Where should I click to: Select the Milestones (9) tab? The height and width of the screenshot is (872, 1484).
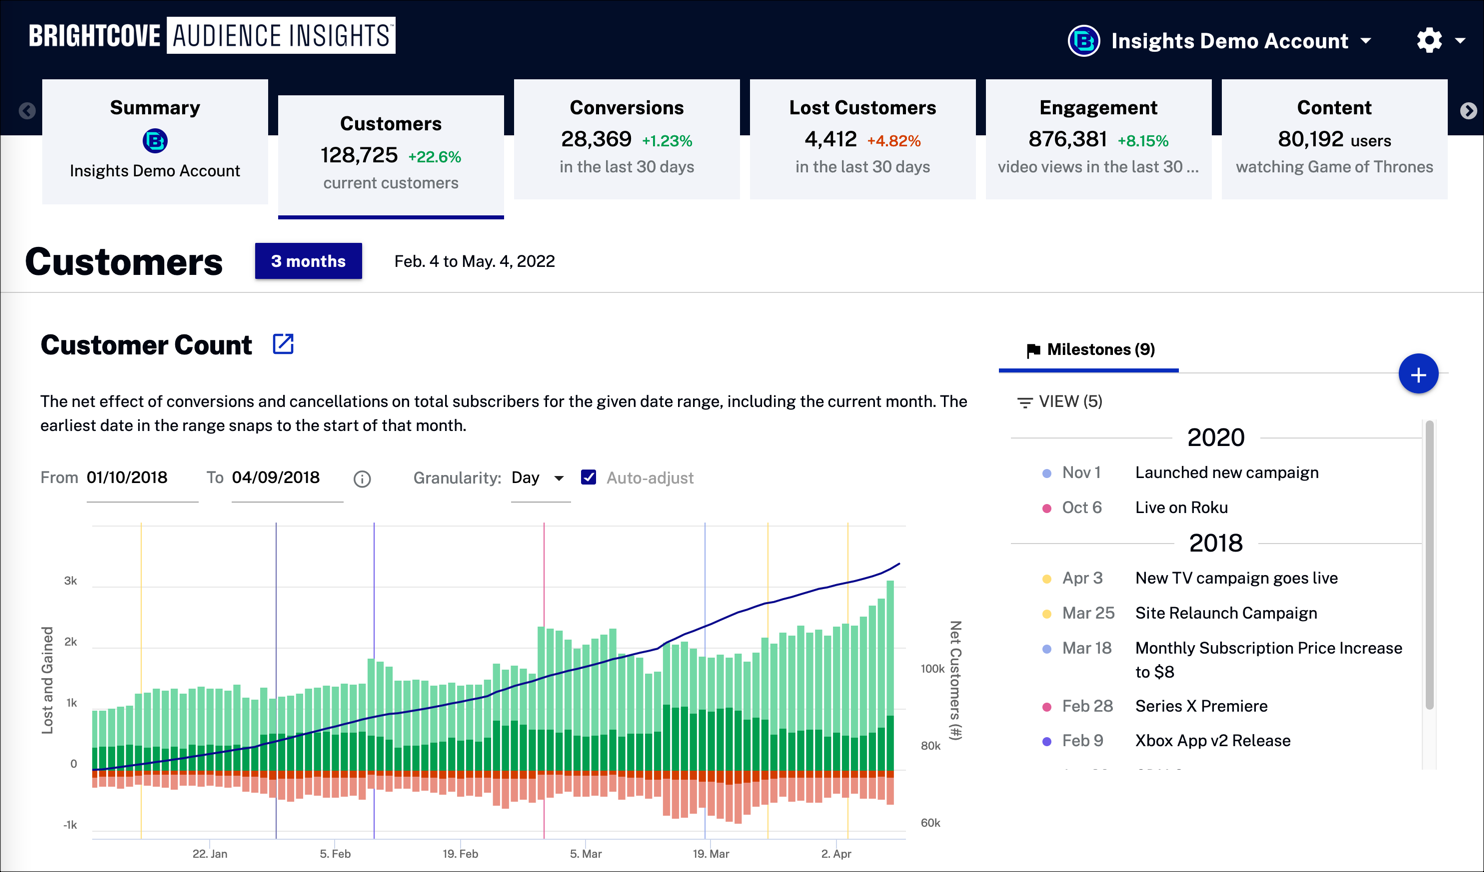pos(1089,350)
